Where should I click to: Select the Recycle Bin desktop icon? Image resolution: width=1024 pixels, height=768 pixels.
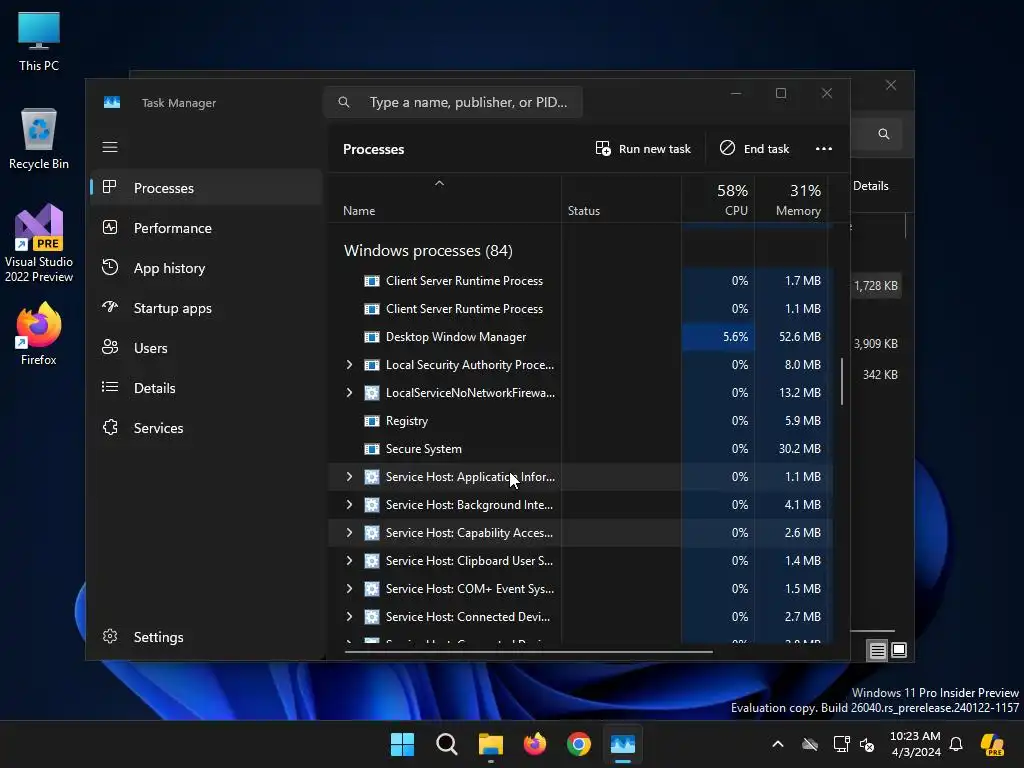pyautogui.click(x=39, y=139)
